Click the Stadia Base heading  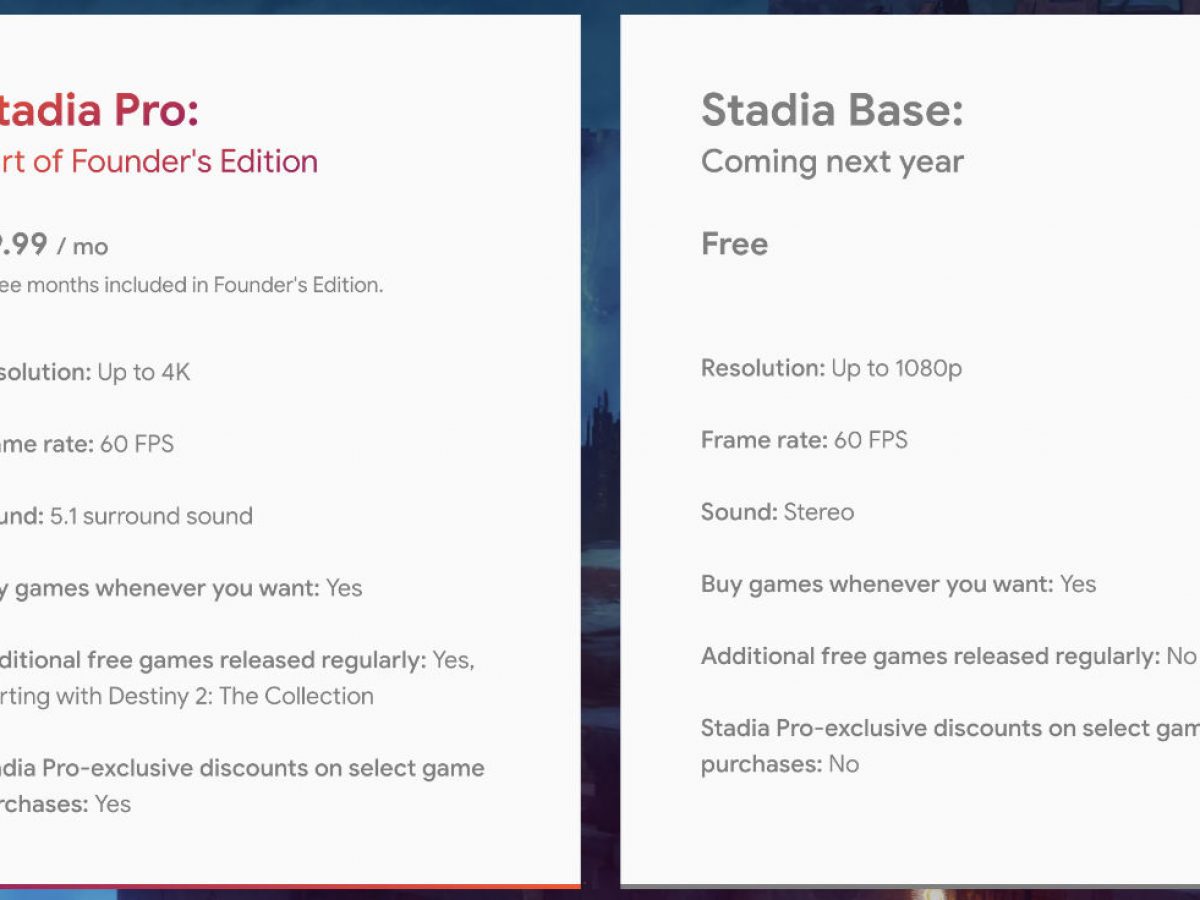point(831,110)
